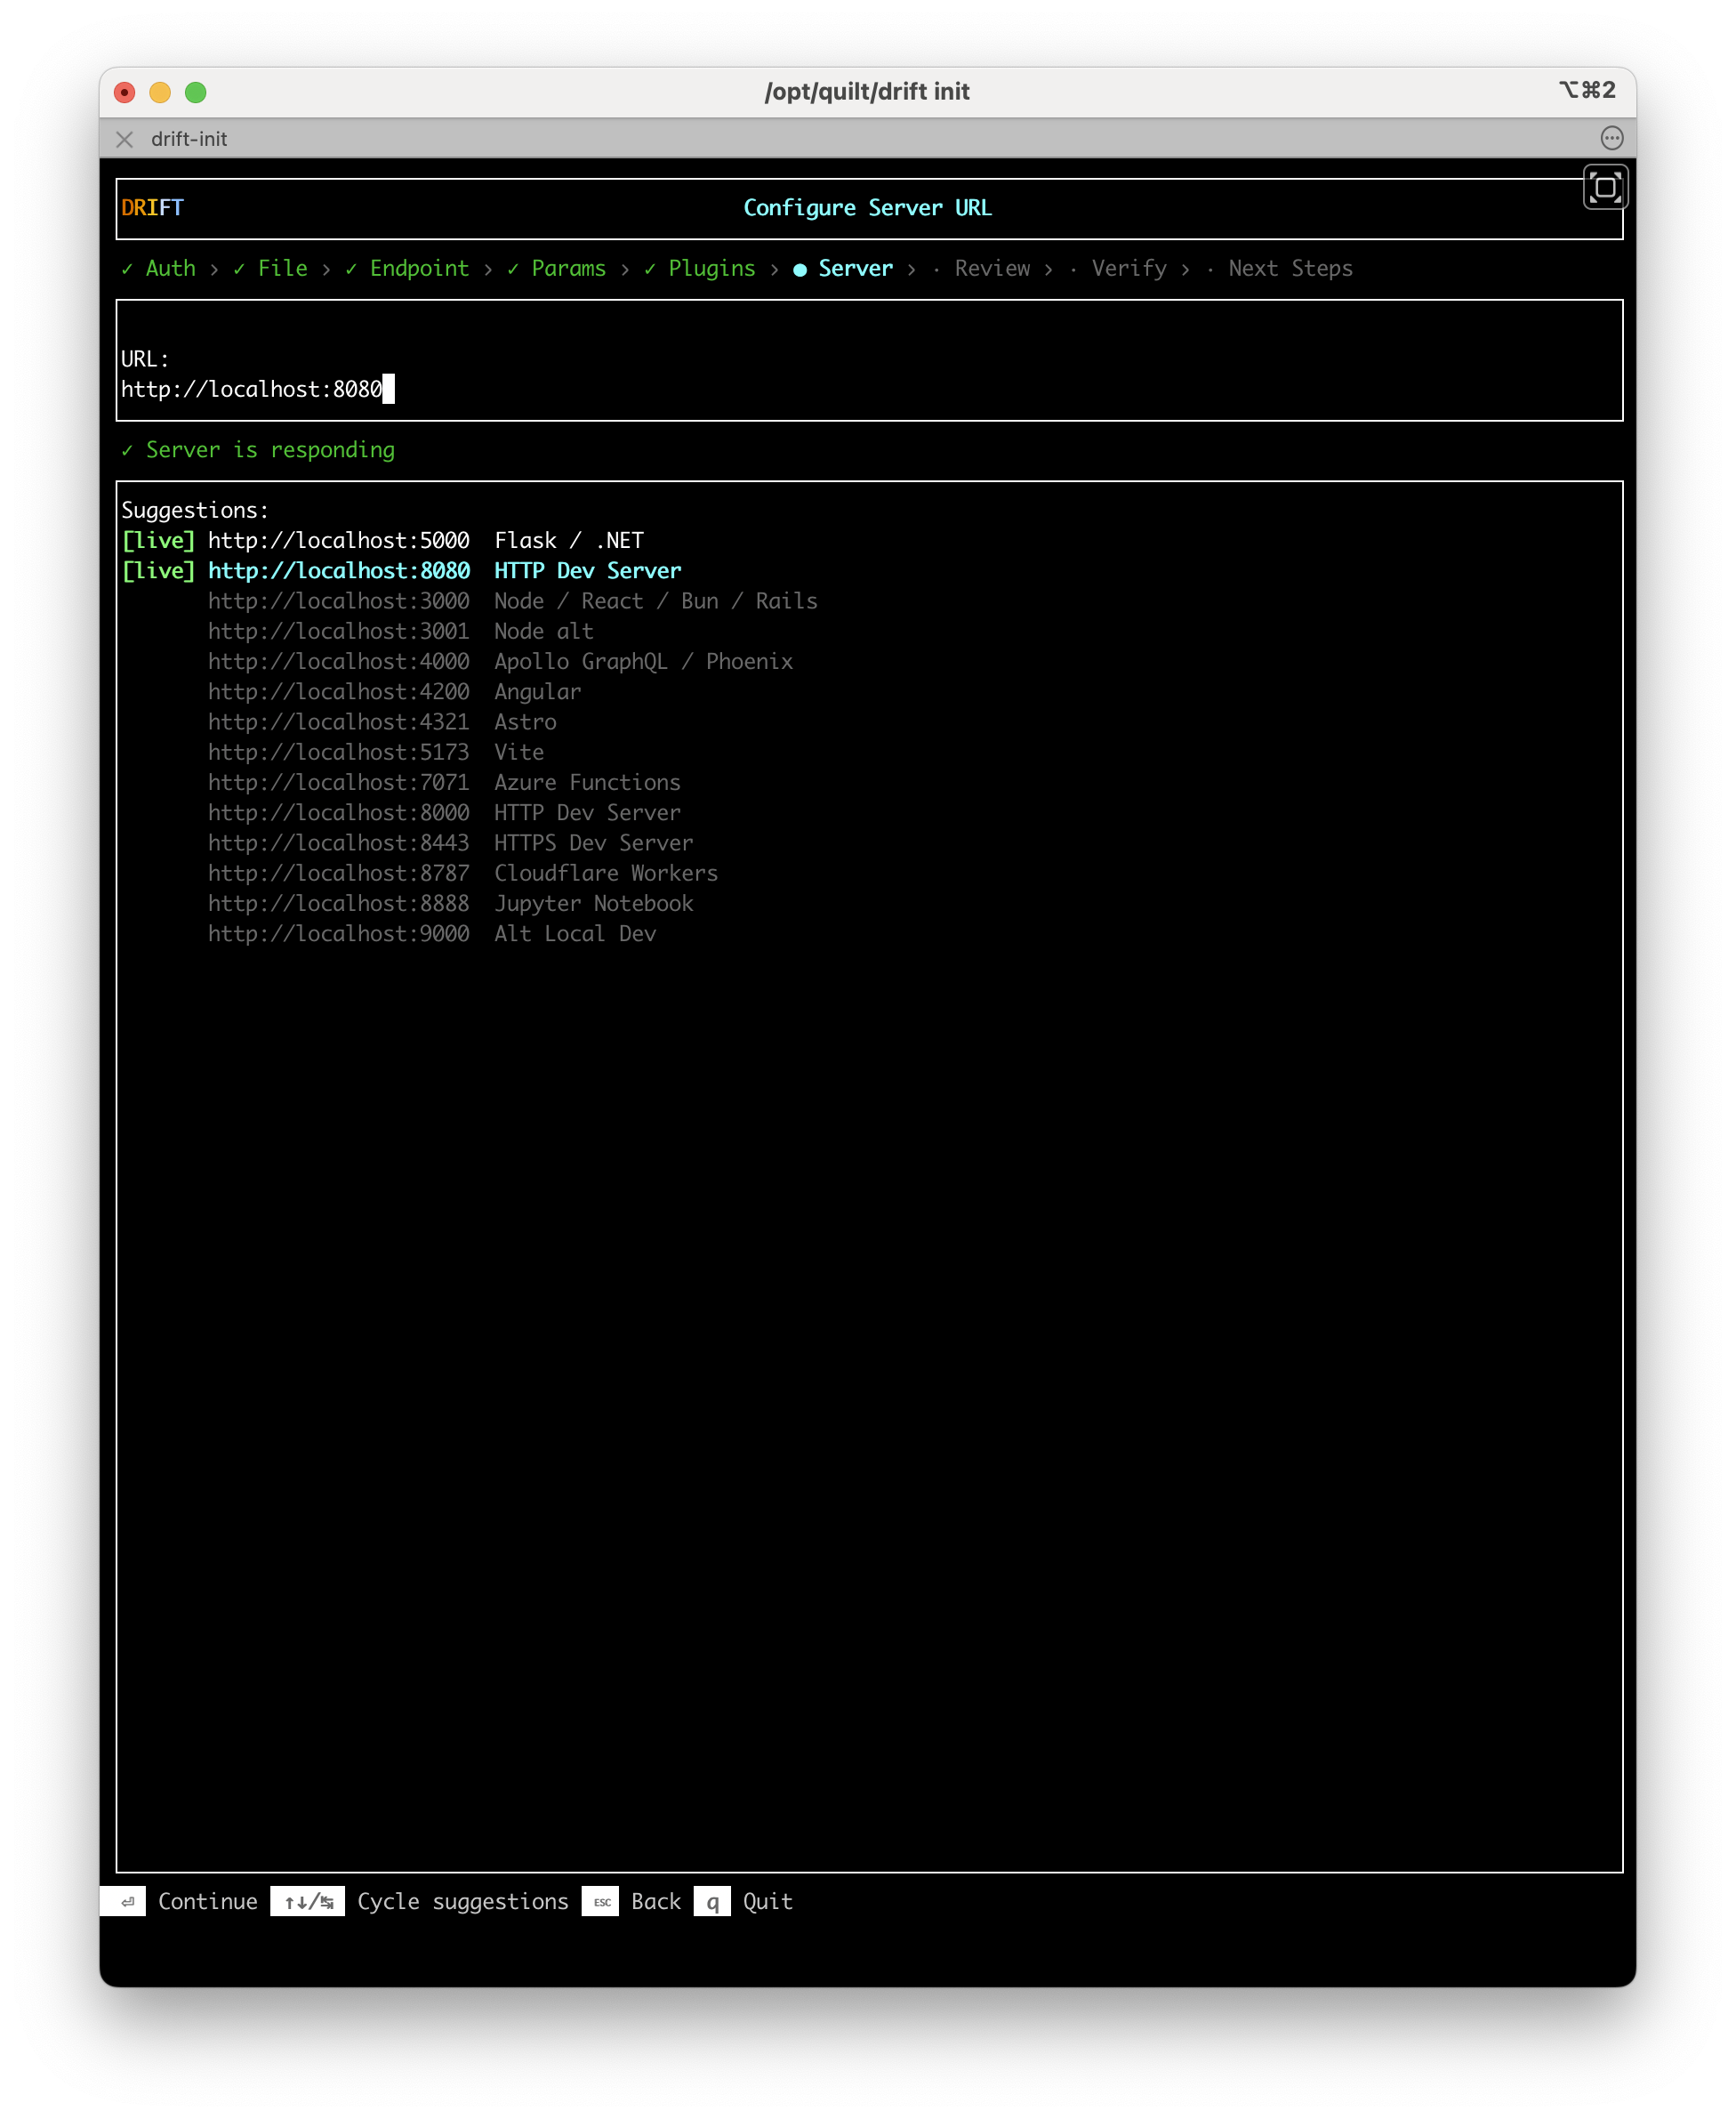The image size is (1736, 2119).
Task: Click the fullscreen capture icon at top right
Action: pos(1607,186)
